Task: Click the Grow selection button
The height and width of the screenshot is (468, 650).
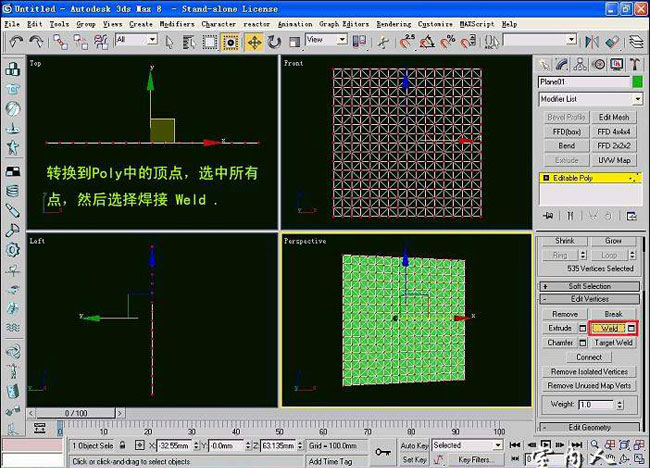Action: pos(613,241)
